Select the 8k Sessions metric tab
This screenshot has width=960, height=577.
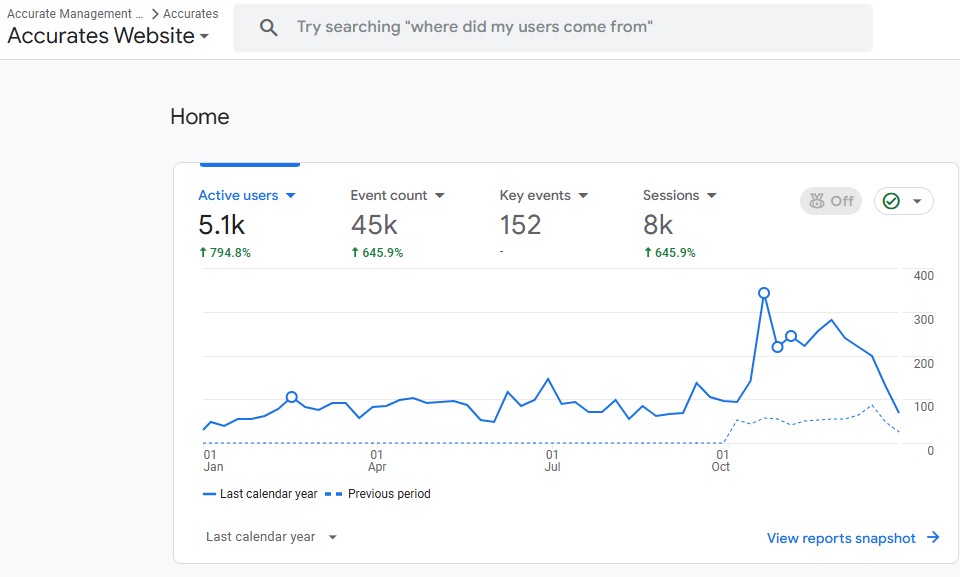click(x=680, y=224)
